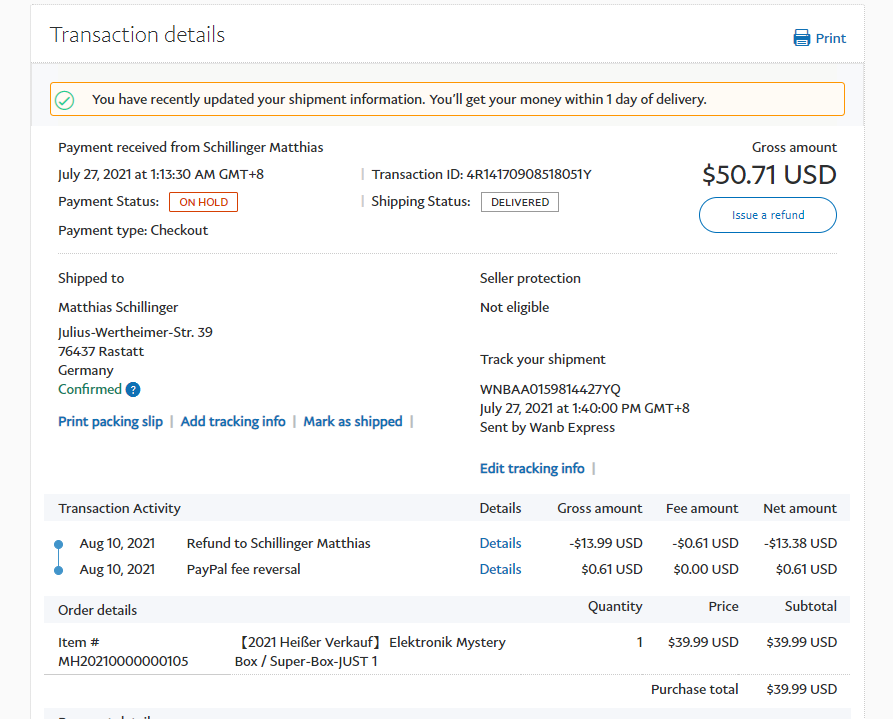Click the Transaction Activity section header
893x719 pixels.
119,508
